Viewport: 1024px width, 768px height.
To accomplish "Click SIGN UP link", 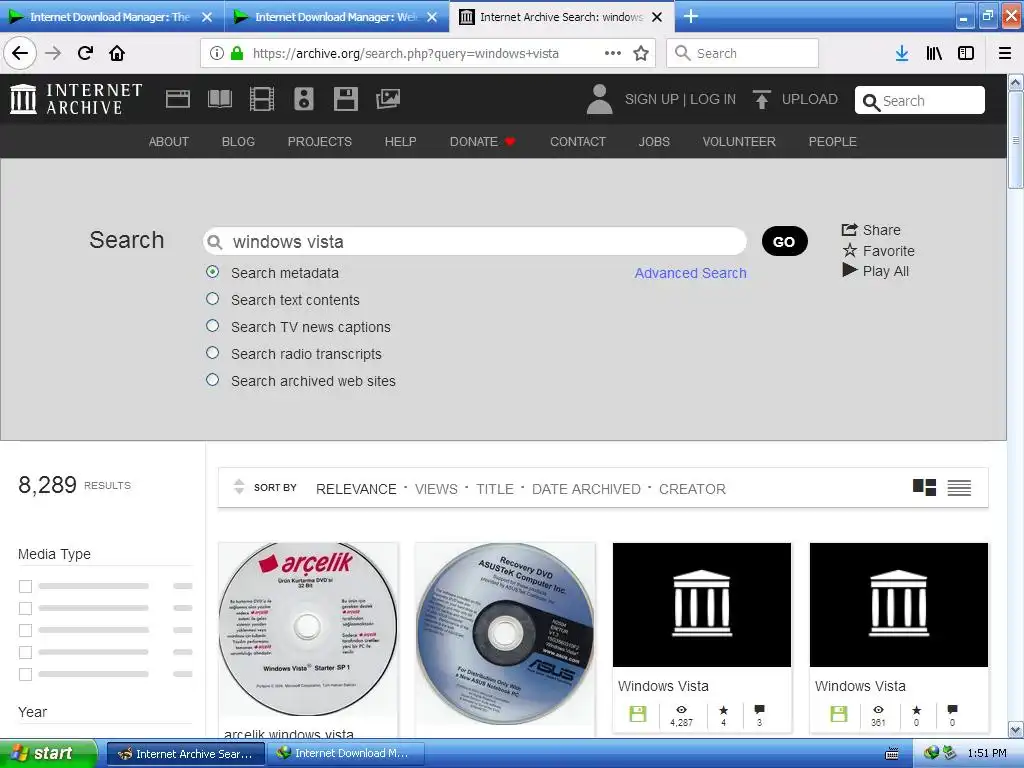I will point(651,99).
